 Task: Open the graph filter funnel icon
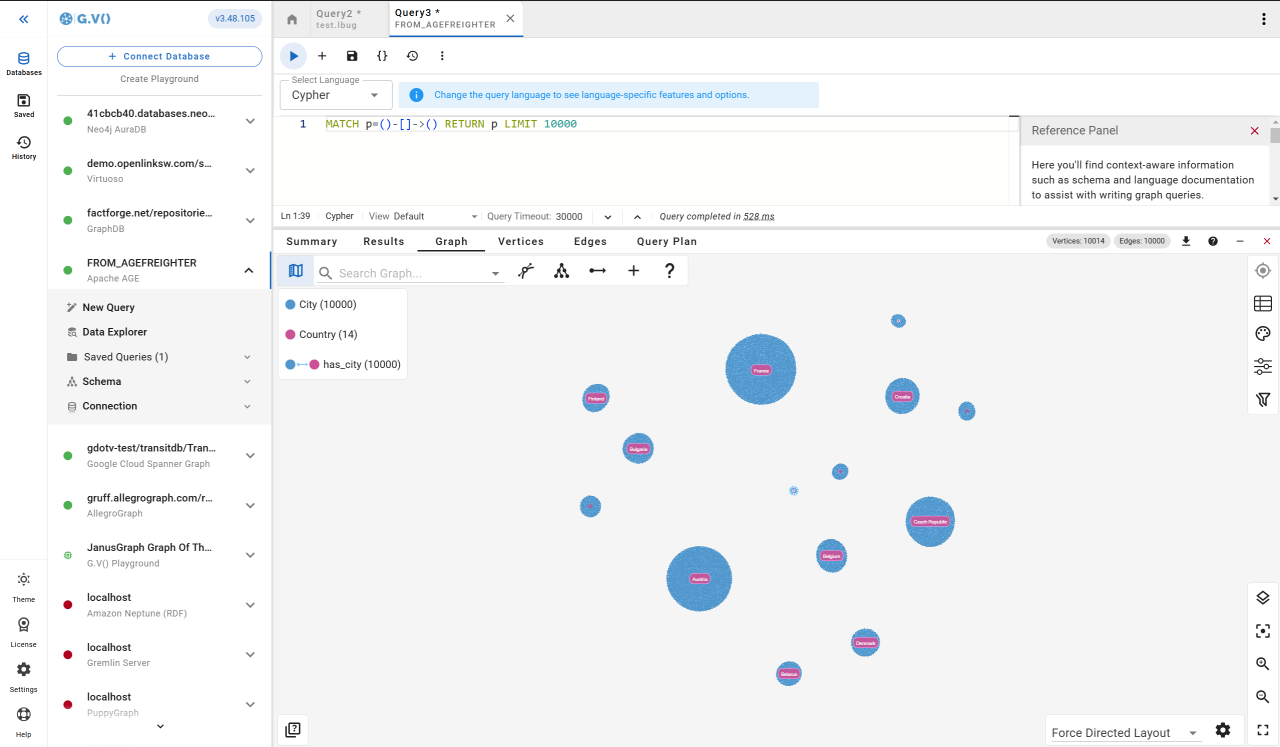tap(1263, 400)
